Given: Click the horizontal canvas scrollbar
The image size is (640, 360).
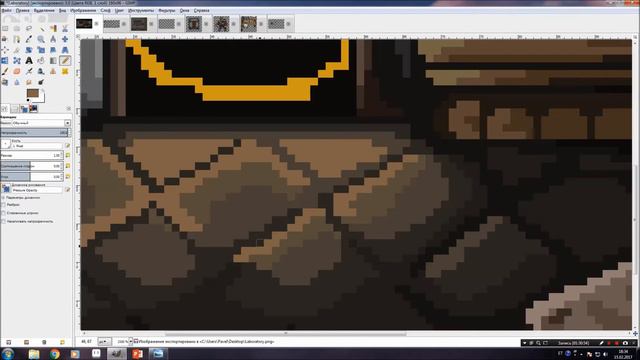Looking at the screenshot, I should (286, 334).
